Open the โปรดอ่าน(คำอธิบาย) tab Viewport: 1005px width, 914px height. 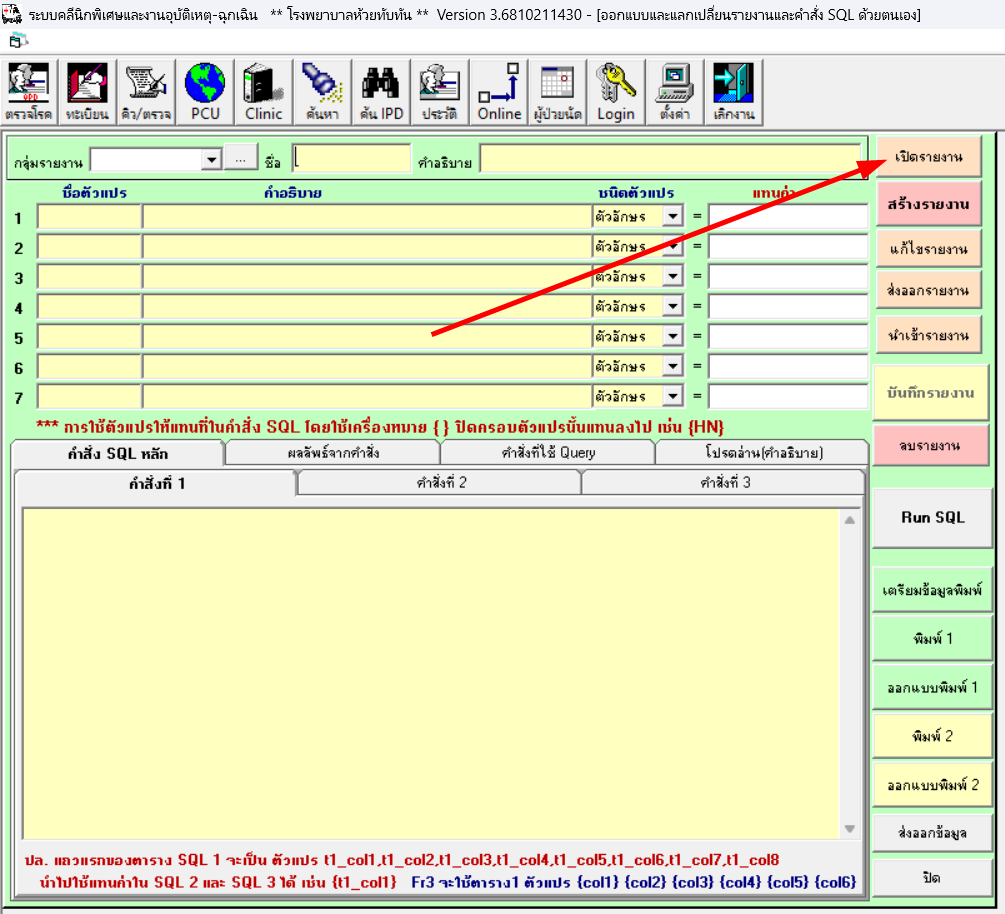[x=763, y=453]
